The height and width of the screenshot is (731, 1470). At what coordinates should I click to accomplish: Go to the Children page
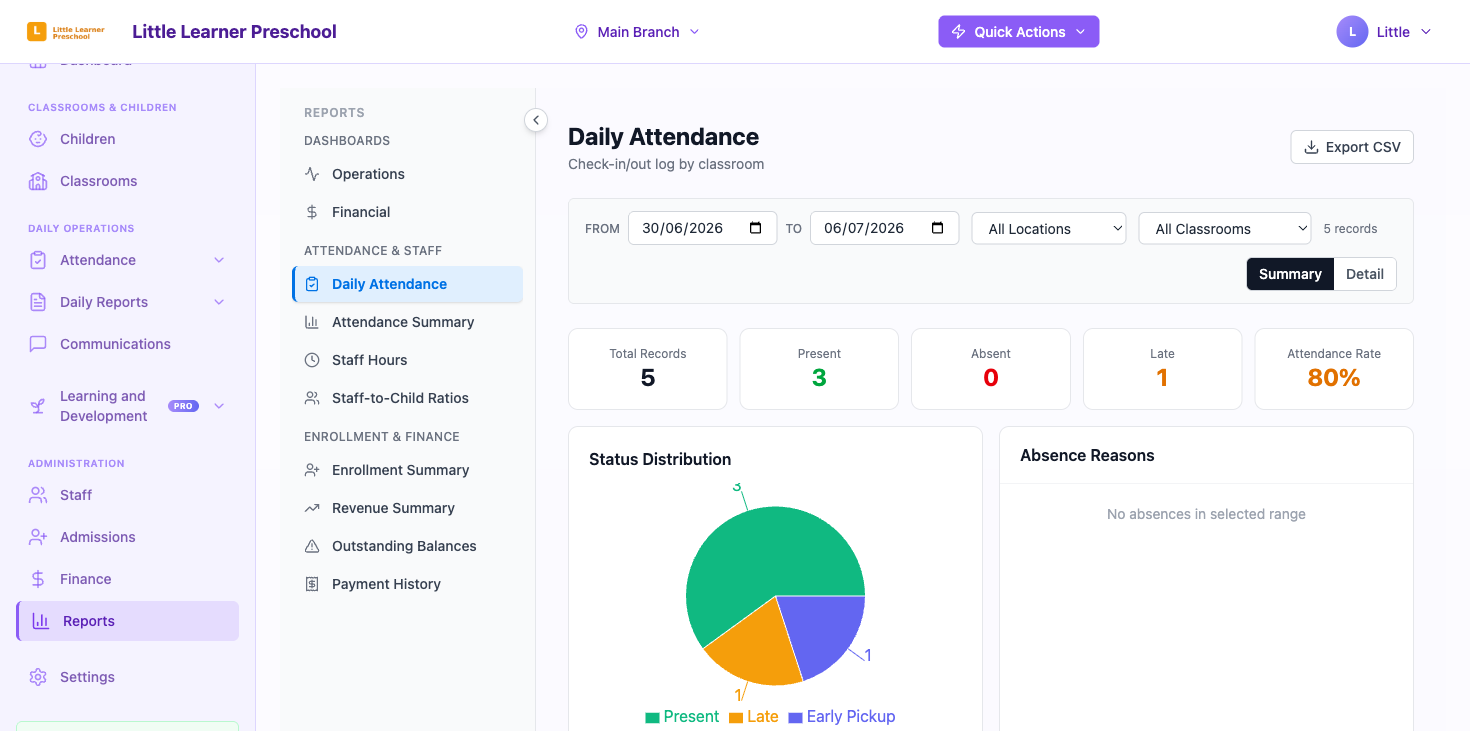[x=127, y=139]
